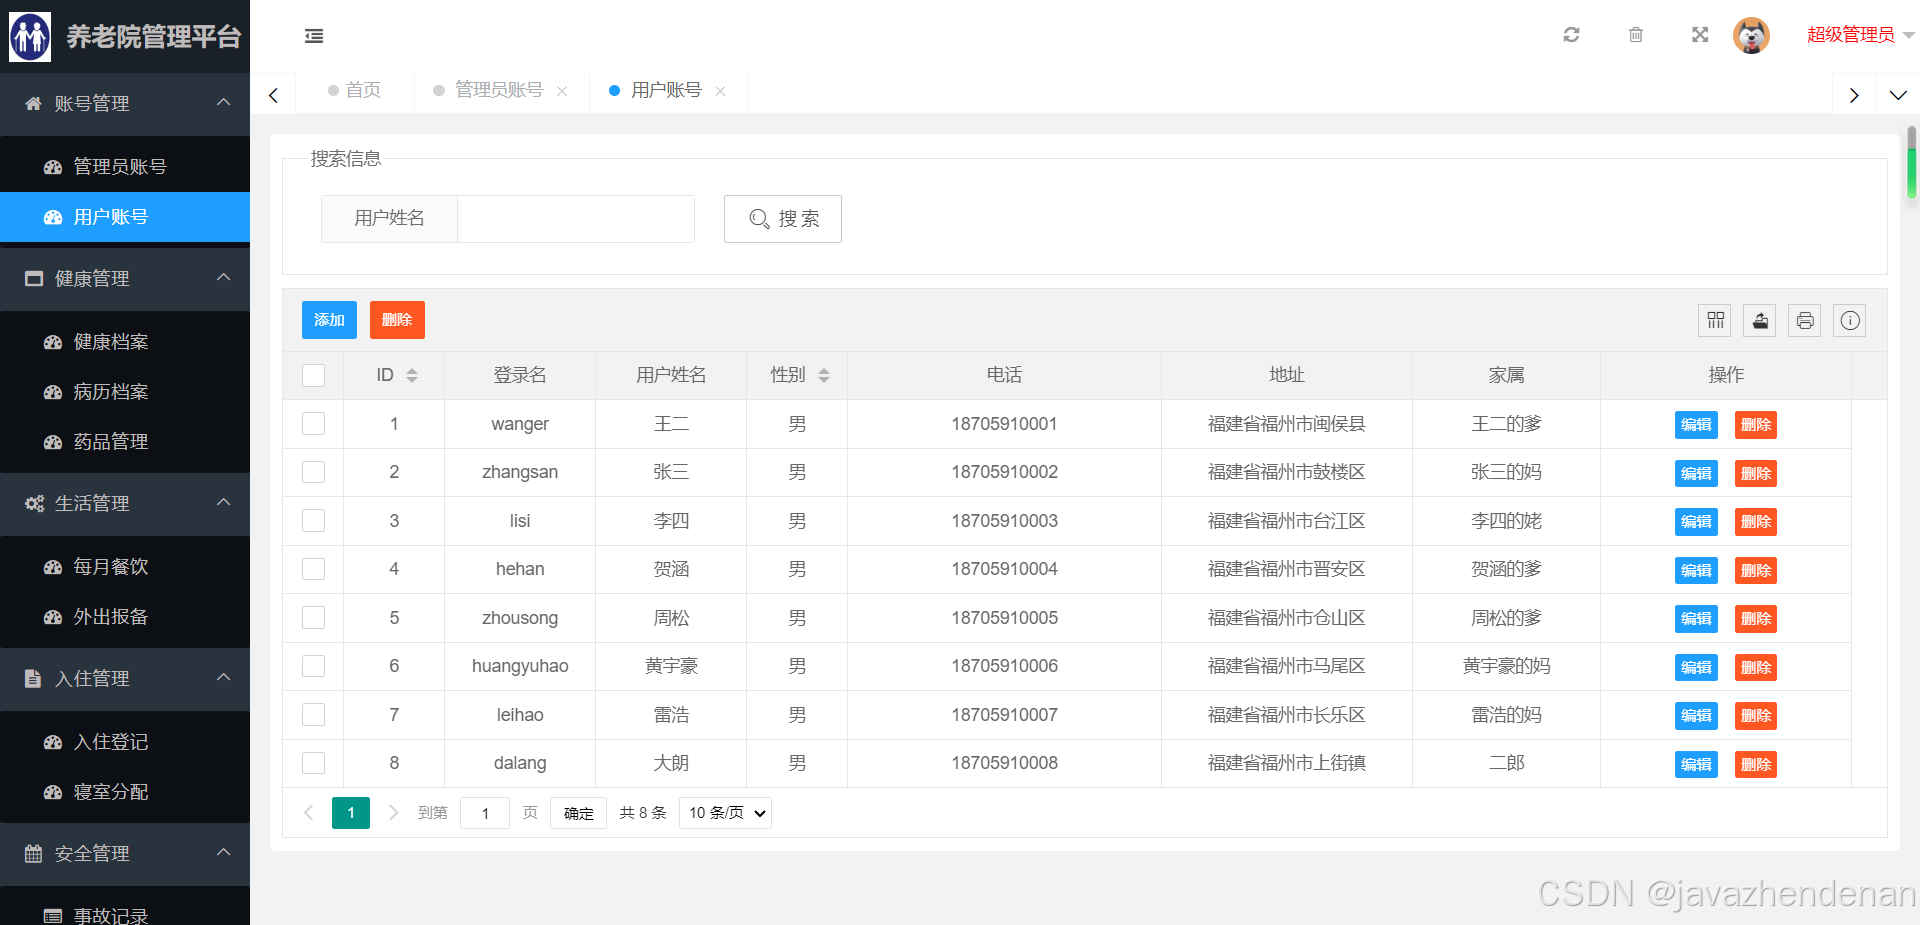Image resolution: width=1920 pixels, height=925 pixels.
Task: Collapse the 入住管理 sidebar group
Action: pyautogui.click(x=125, y=679)
